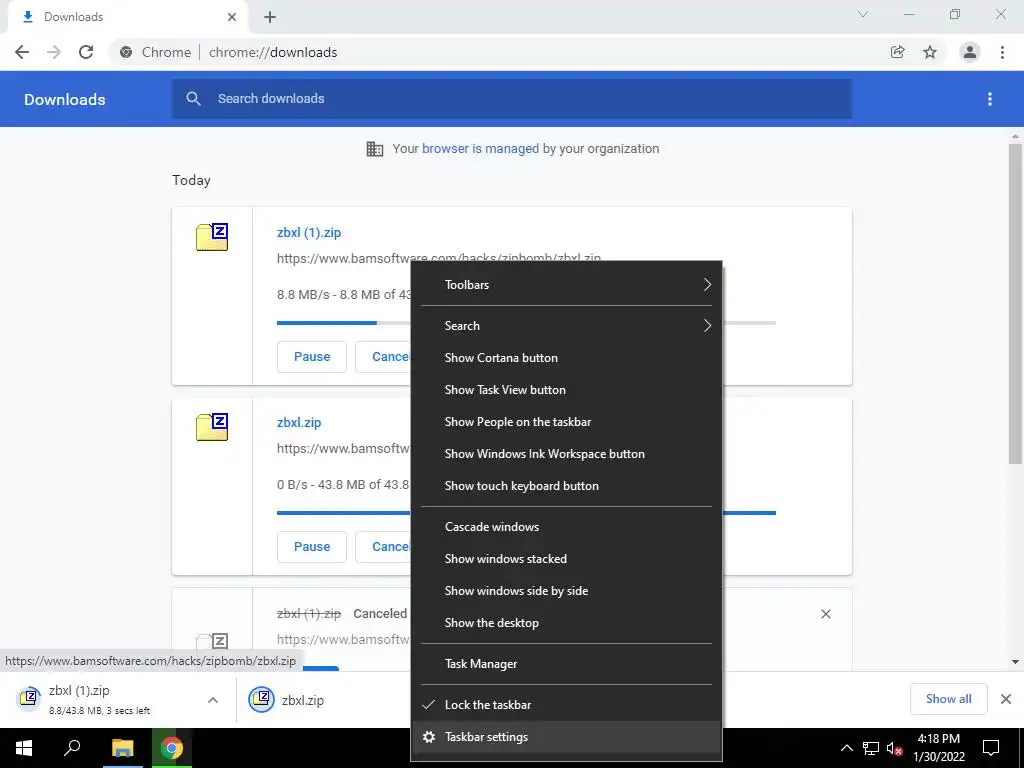This screenshot has height=768, width=1024.
Task: Click the zbxl.zip download progress bar
Action: coord(344,513)
